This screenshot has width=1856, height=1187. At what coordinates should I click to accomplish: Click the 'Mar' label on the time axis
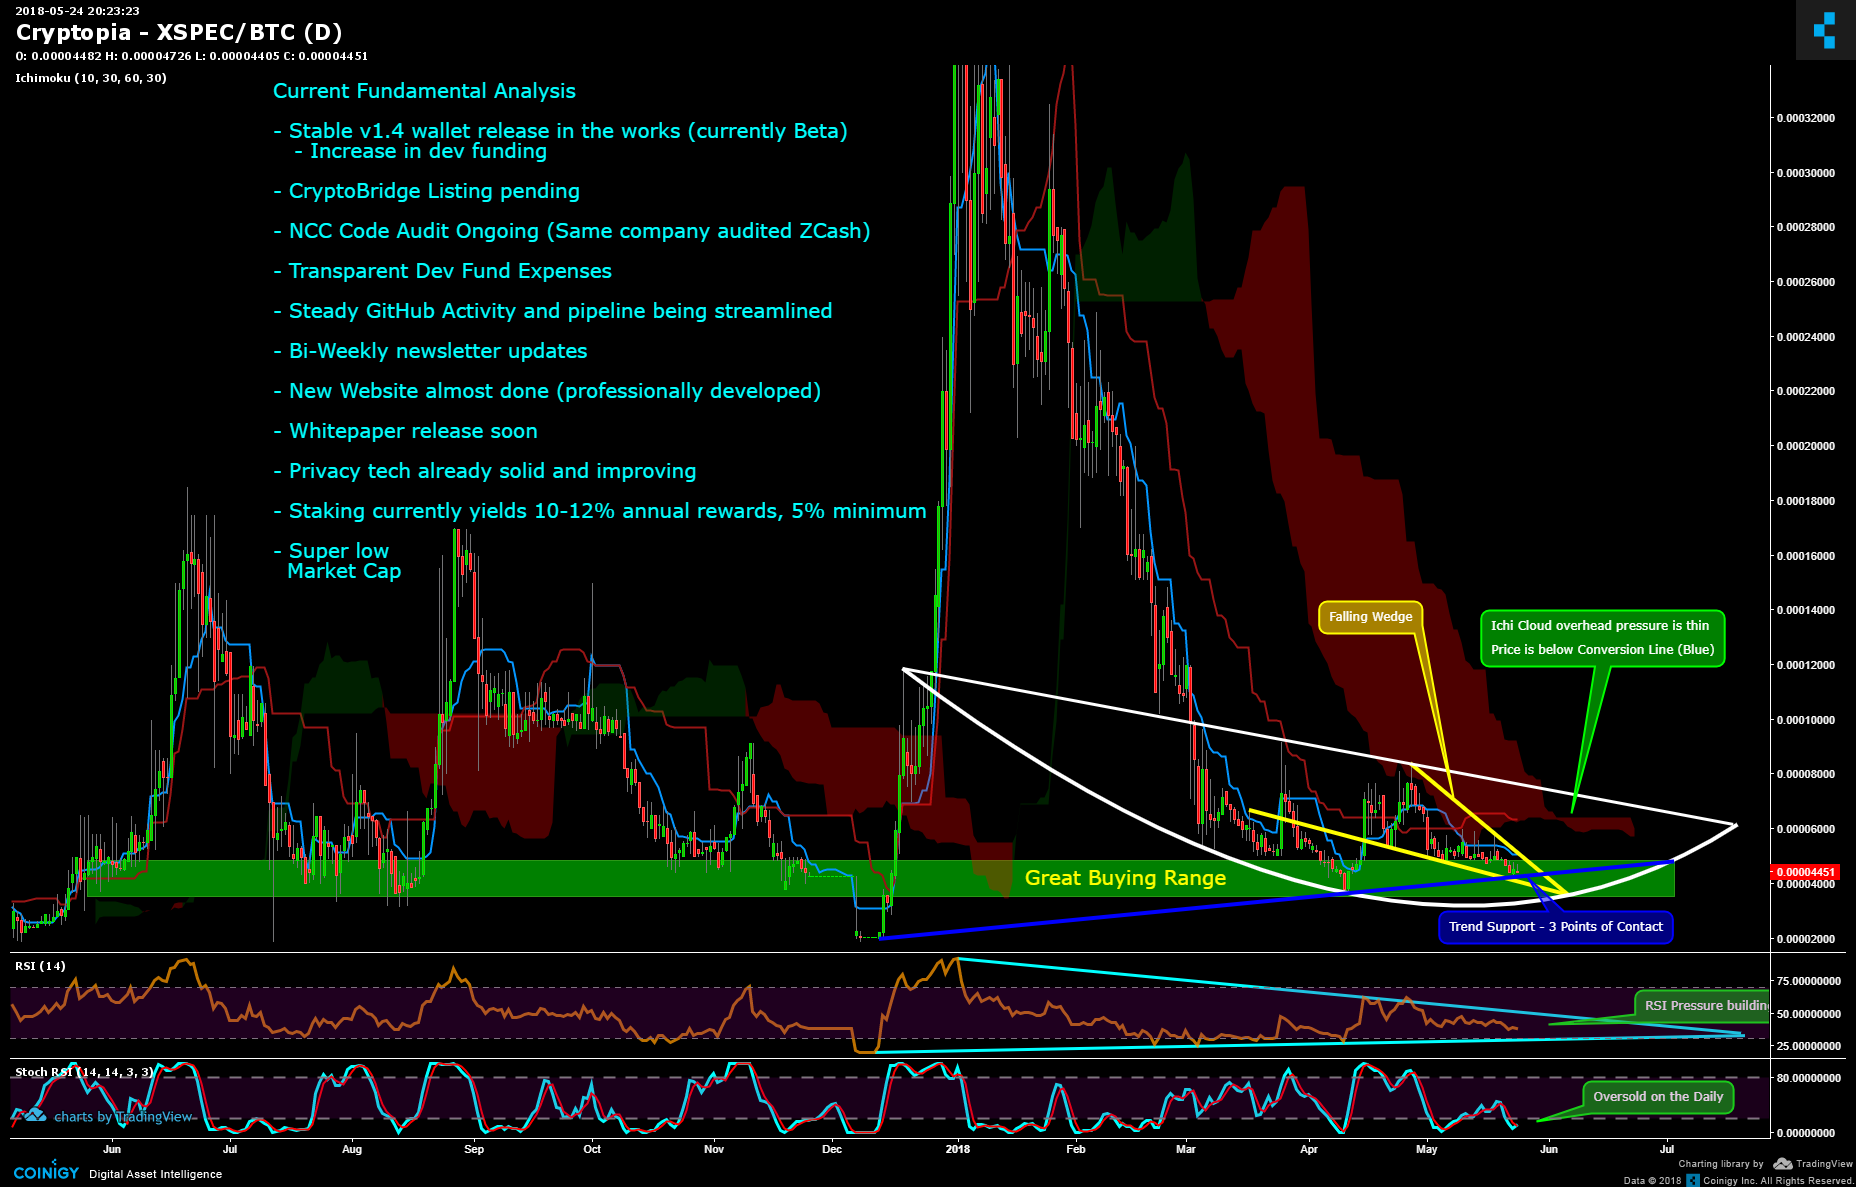[1186, 1149]
